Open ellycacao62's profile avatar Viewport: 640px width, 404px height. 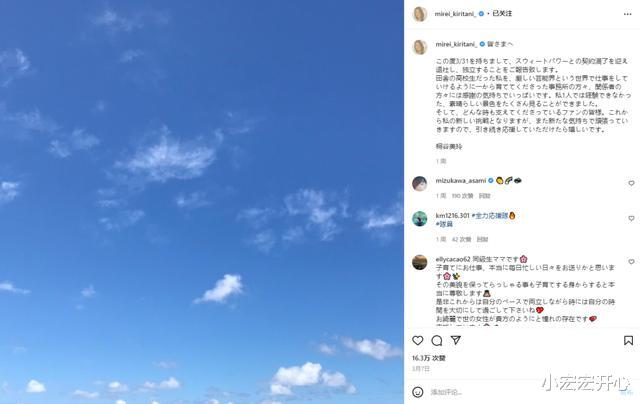[x=420, y=262]
